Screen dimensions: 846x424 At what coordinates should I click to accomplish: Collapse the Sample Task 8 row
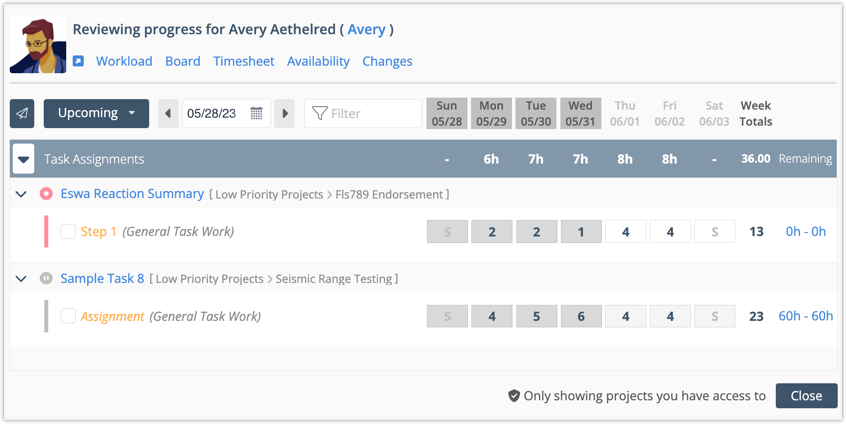(x=21, y=279)
